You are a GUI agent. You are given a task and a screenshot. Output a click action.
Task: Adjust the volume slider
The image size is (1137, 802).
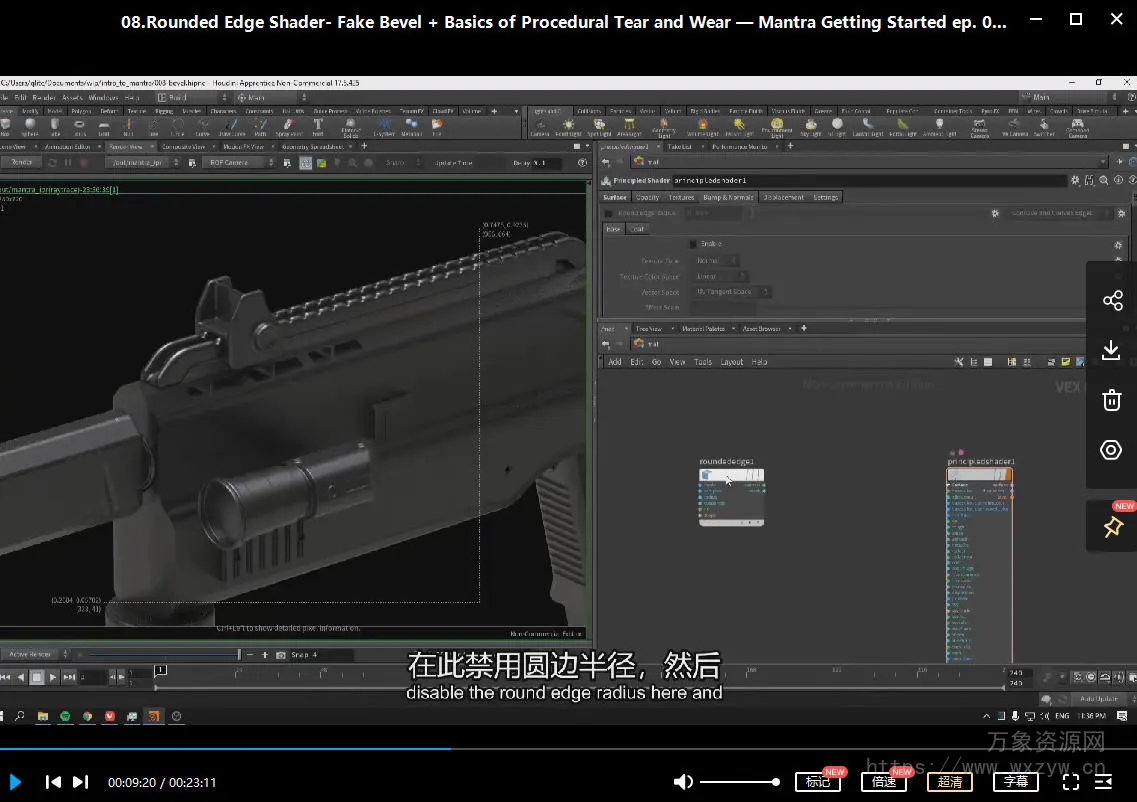(x=738, y=782)
